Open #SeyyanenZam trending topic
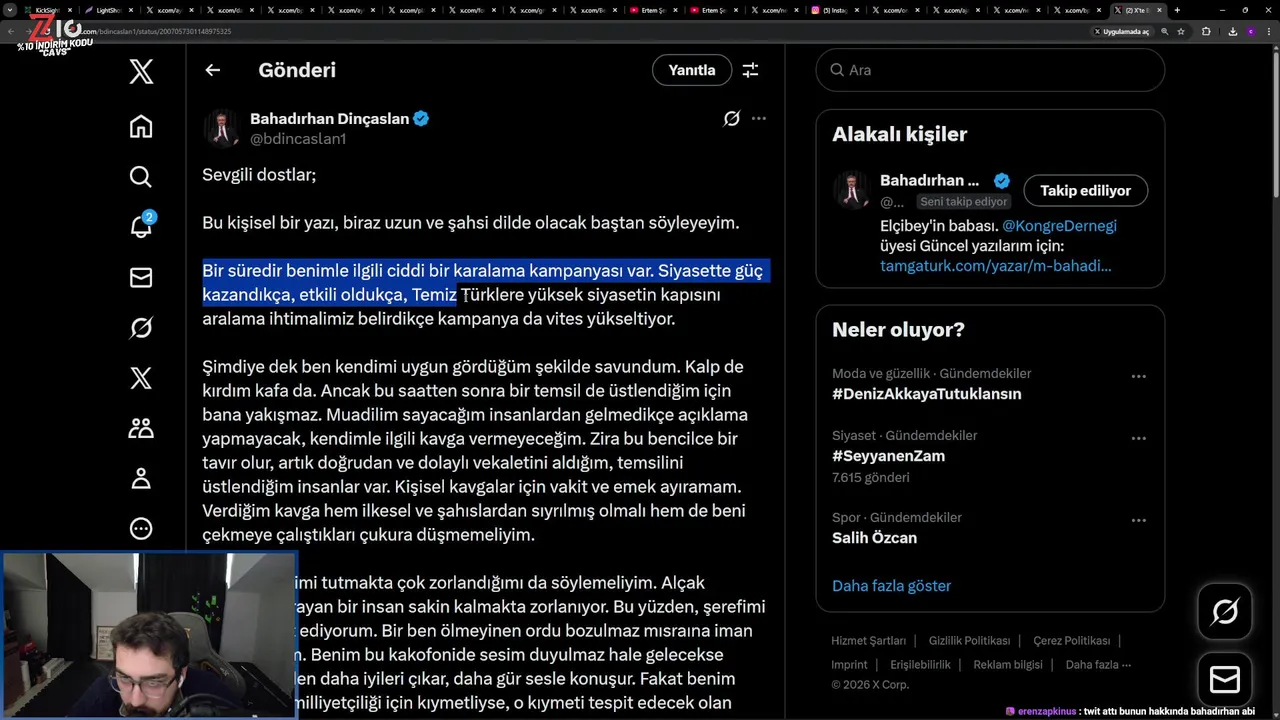The image size is (1280, 720). pos(888,456)
